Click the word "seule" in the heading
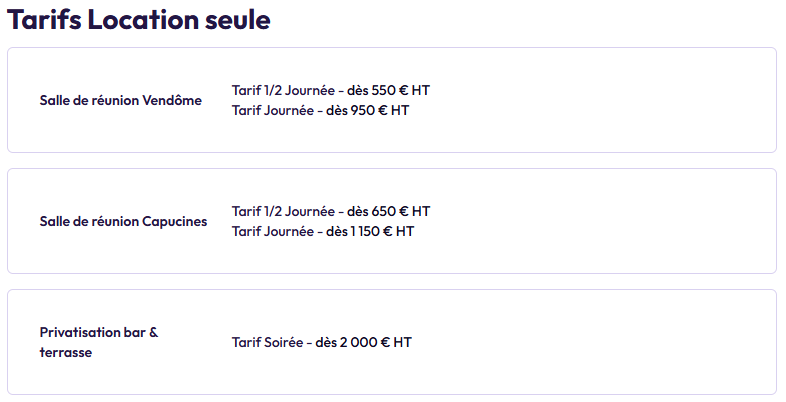Screen dimensions: 786x402 click(x=236, y=19)
